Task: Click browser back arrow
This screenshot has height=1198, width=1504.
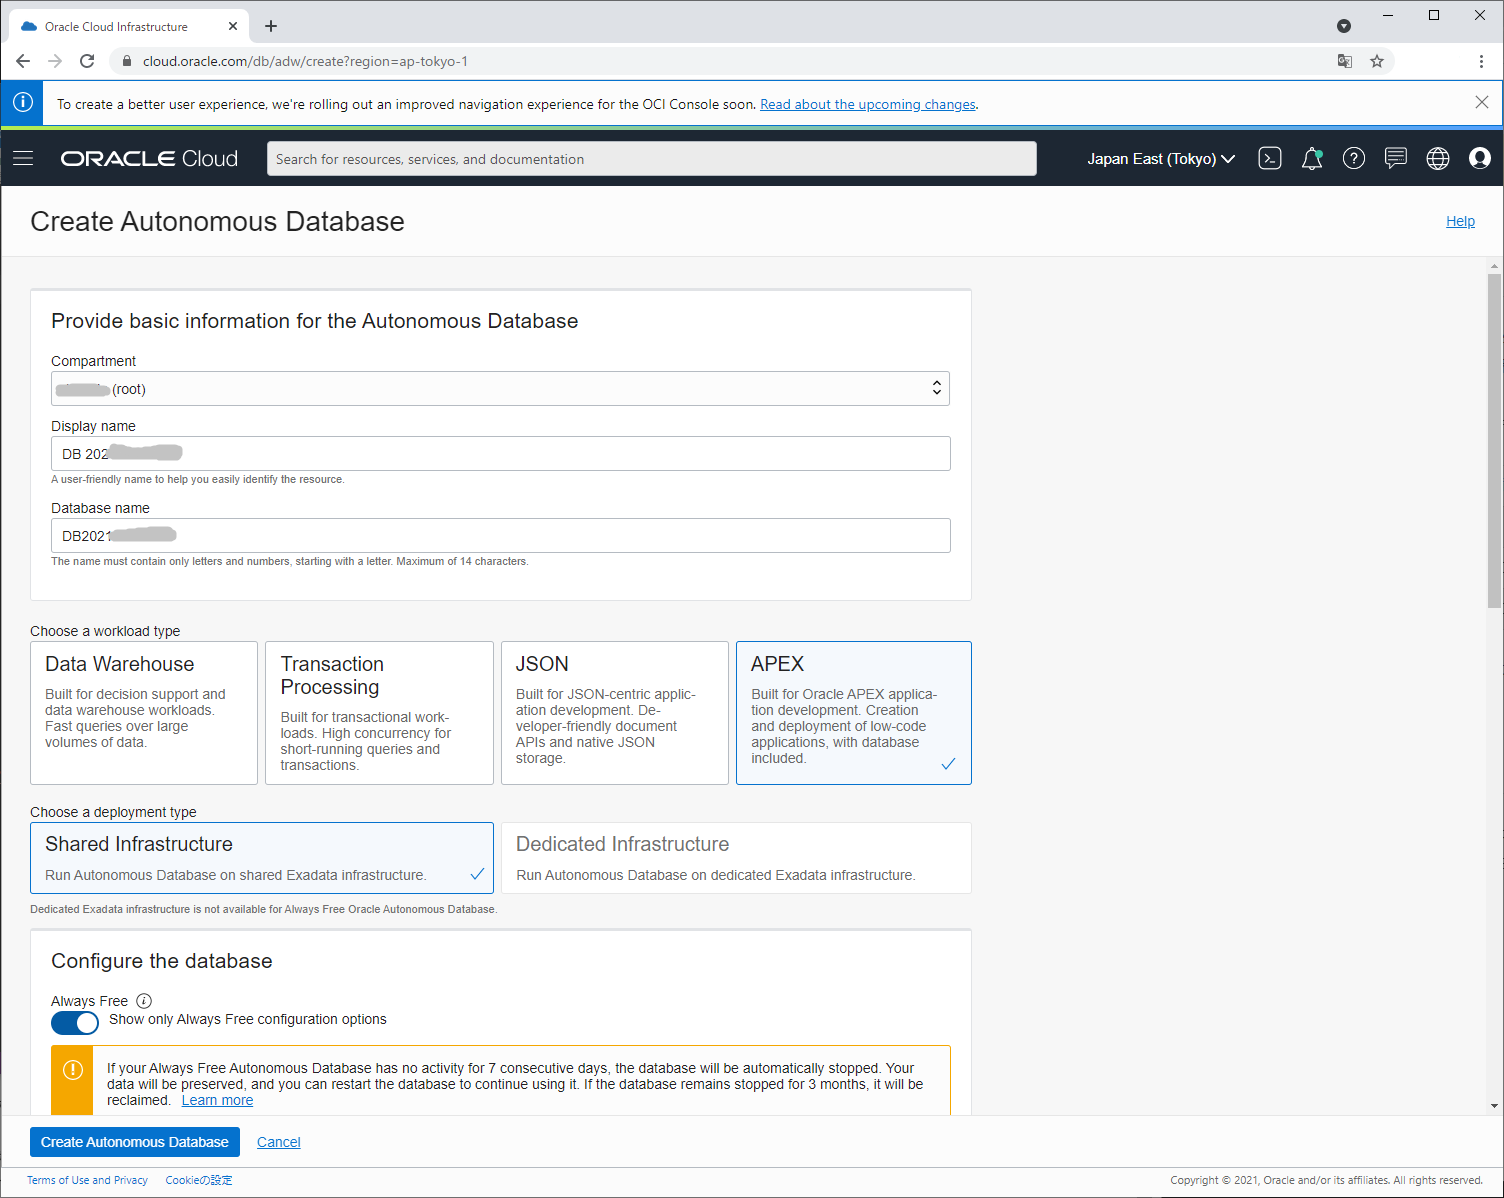Action: pos(23,61)
